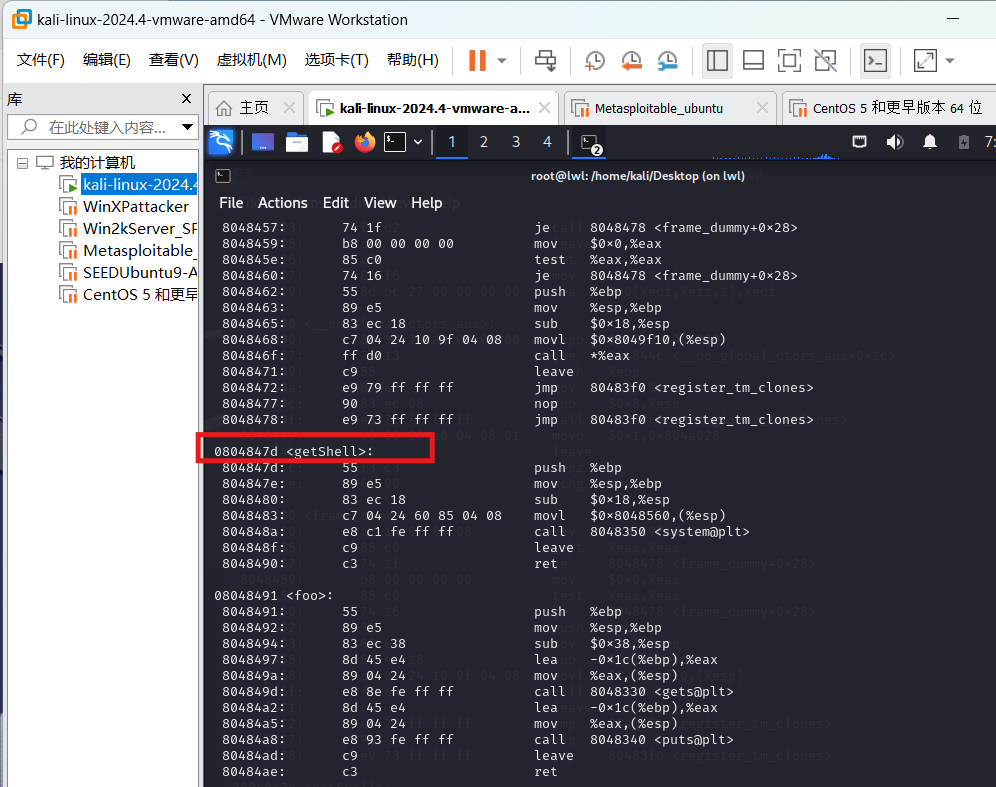Screen dimensions: 996x787
Task: Click the 'system@plt' call line
Action: (x=486, y=532)
